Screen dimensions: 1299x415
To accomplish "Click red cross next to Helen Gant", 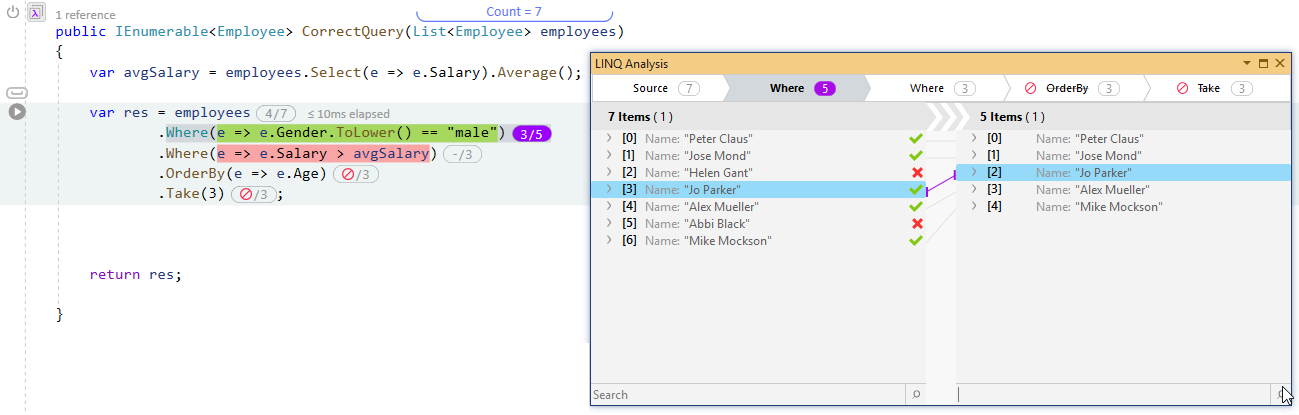I will click(917, 172).
